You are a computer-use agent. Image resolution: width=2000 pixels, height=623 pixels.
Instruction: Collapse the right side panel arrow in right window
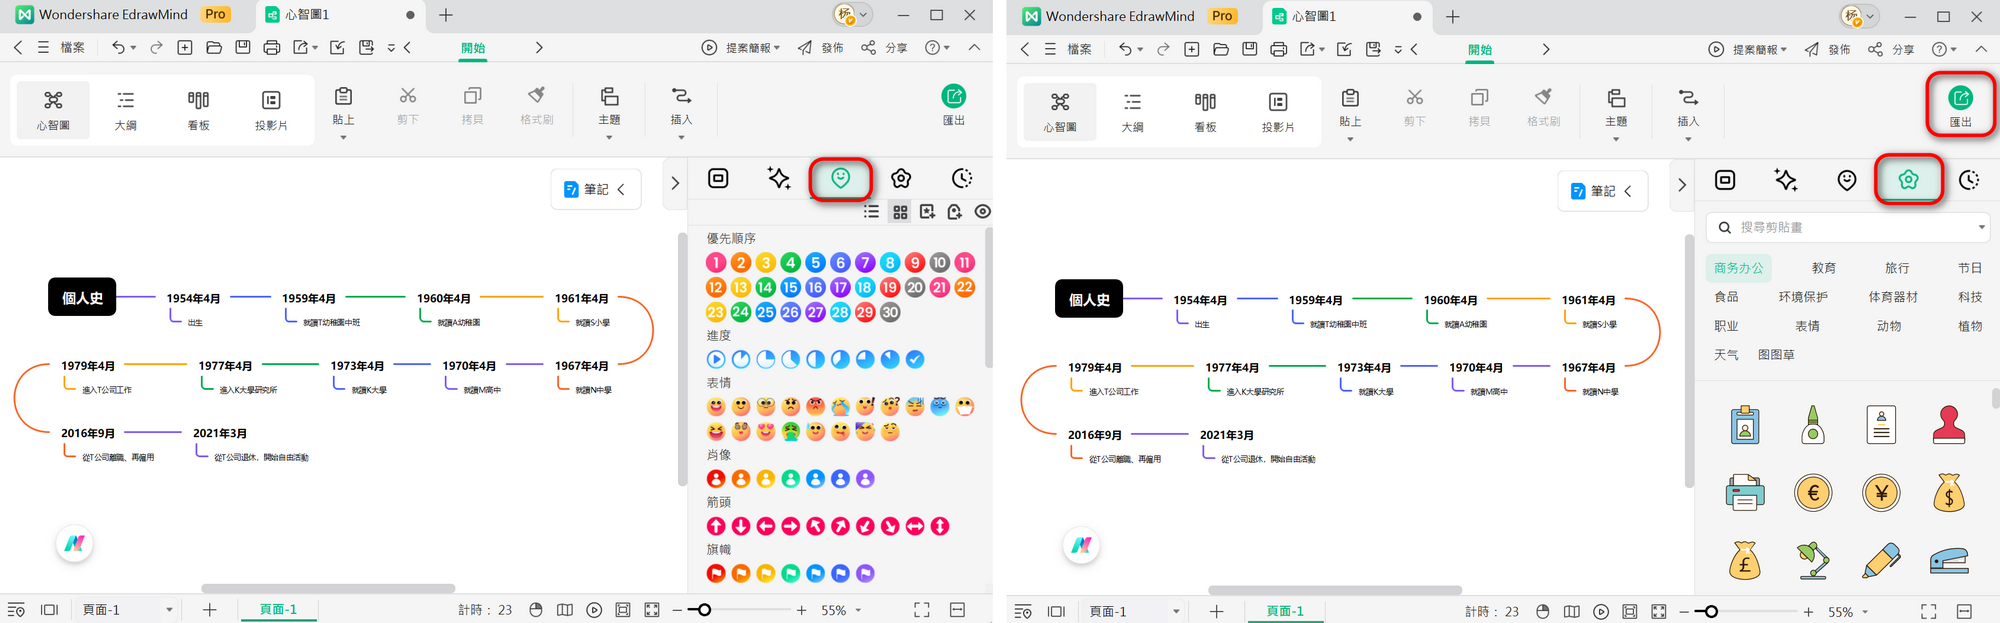point(1681,185)
